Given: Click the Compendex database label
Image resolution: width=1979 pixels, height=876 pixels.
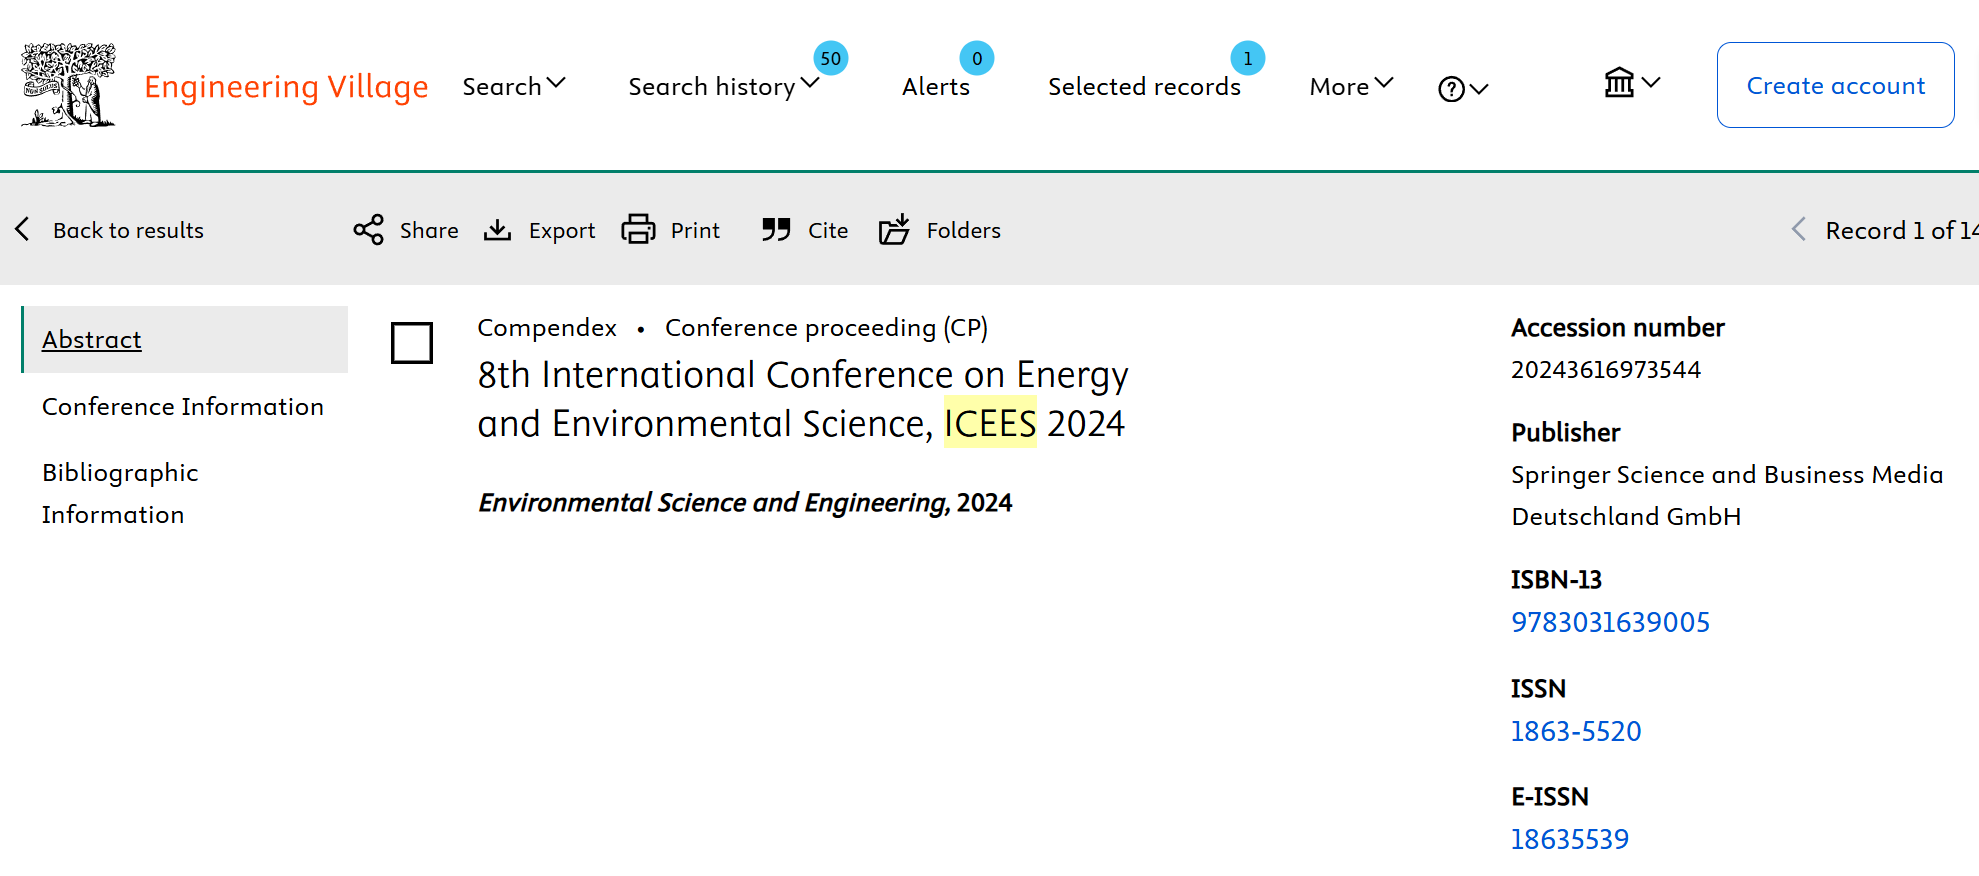Looking at the screenshot, I should pos(547,327).
